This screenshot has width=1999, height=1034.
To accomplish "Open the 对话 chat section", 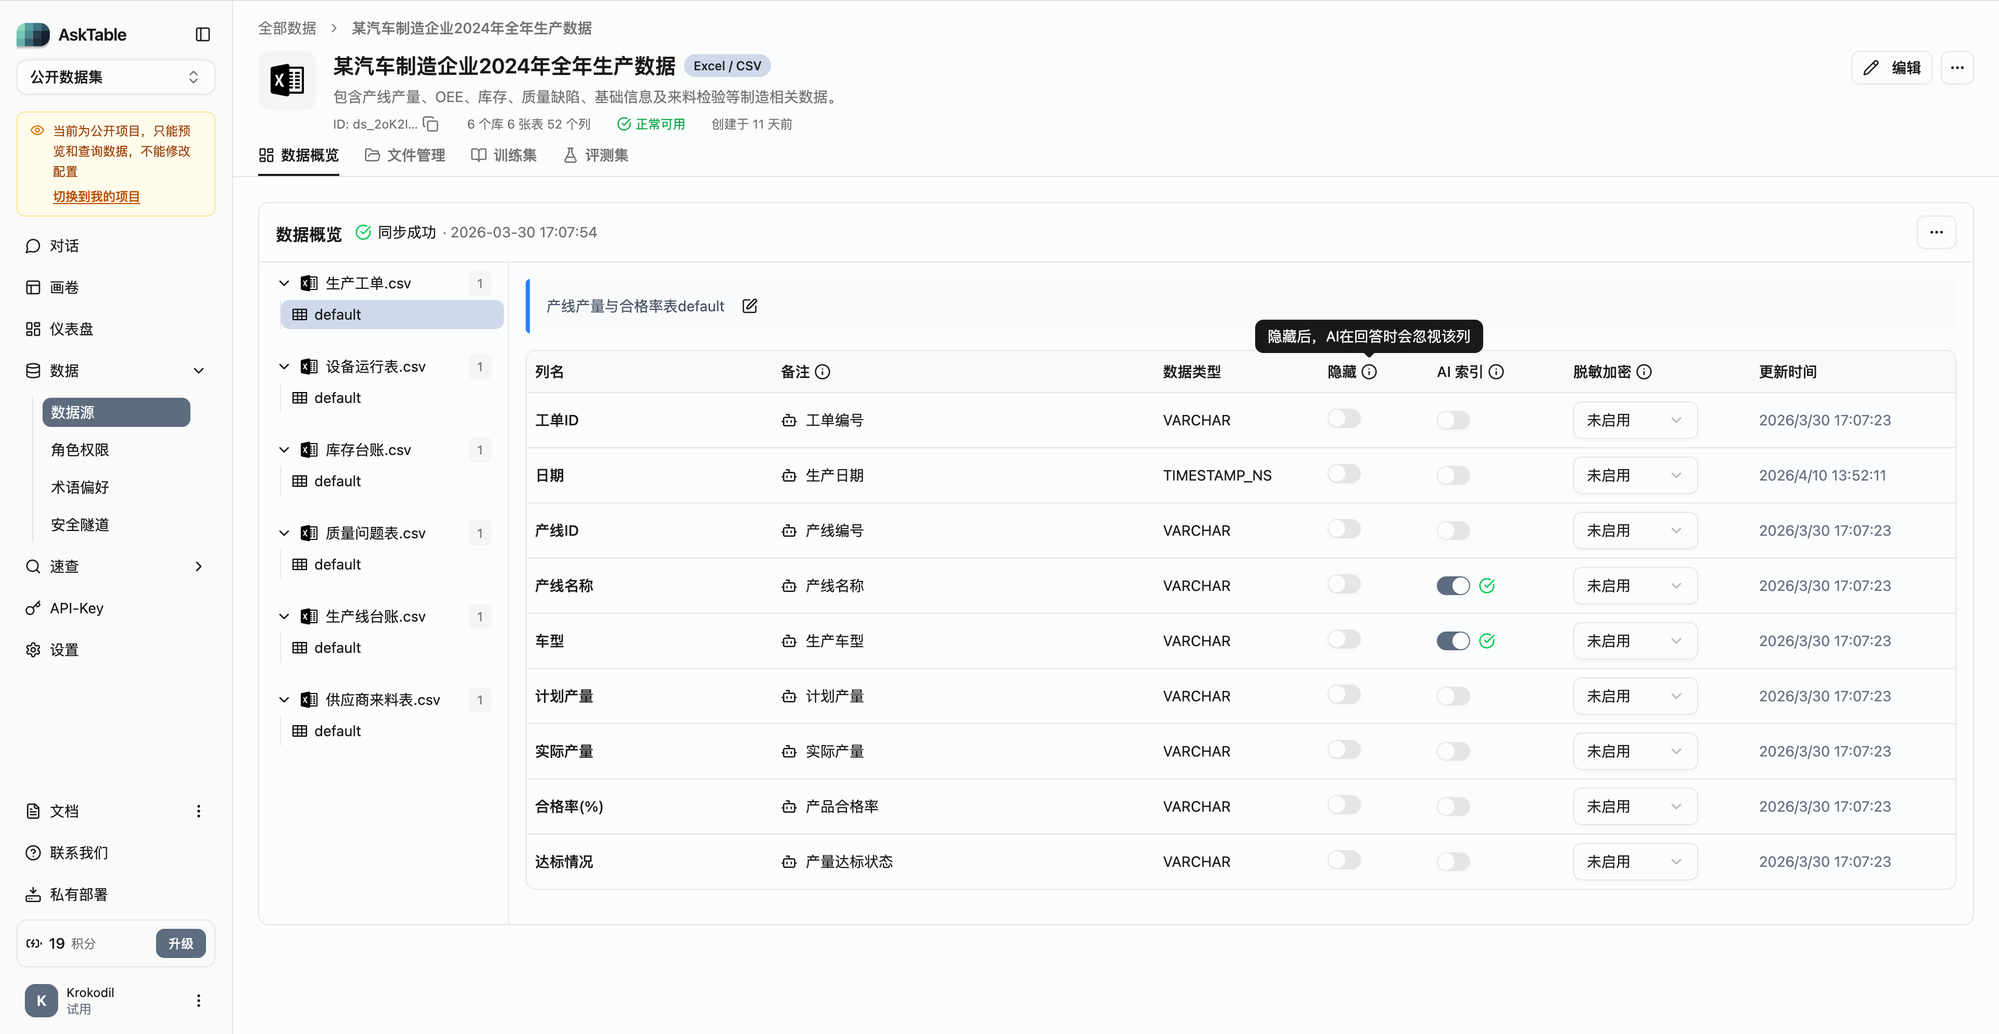I will click(62, 245).
